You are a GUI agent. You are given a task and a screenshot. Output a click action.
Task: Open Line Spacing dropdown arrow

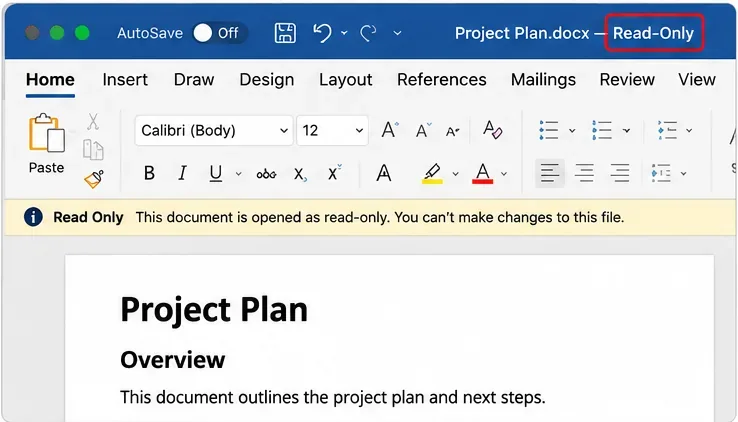[683, 174]
